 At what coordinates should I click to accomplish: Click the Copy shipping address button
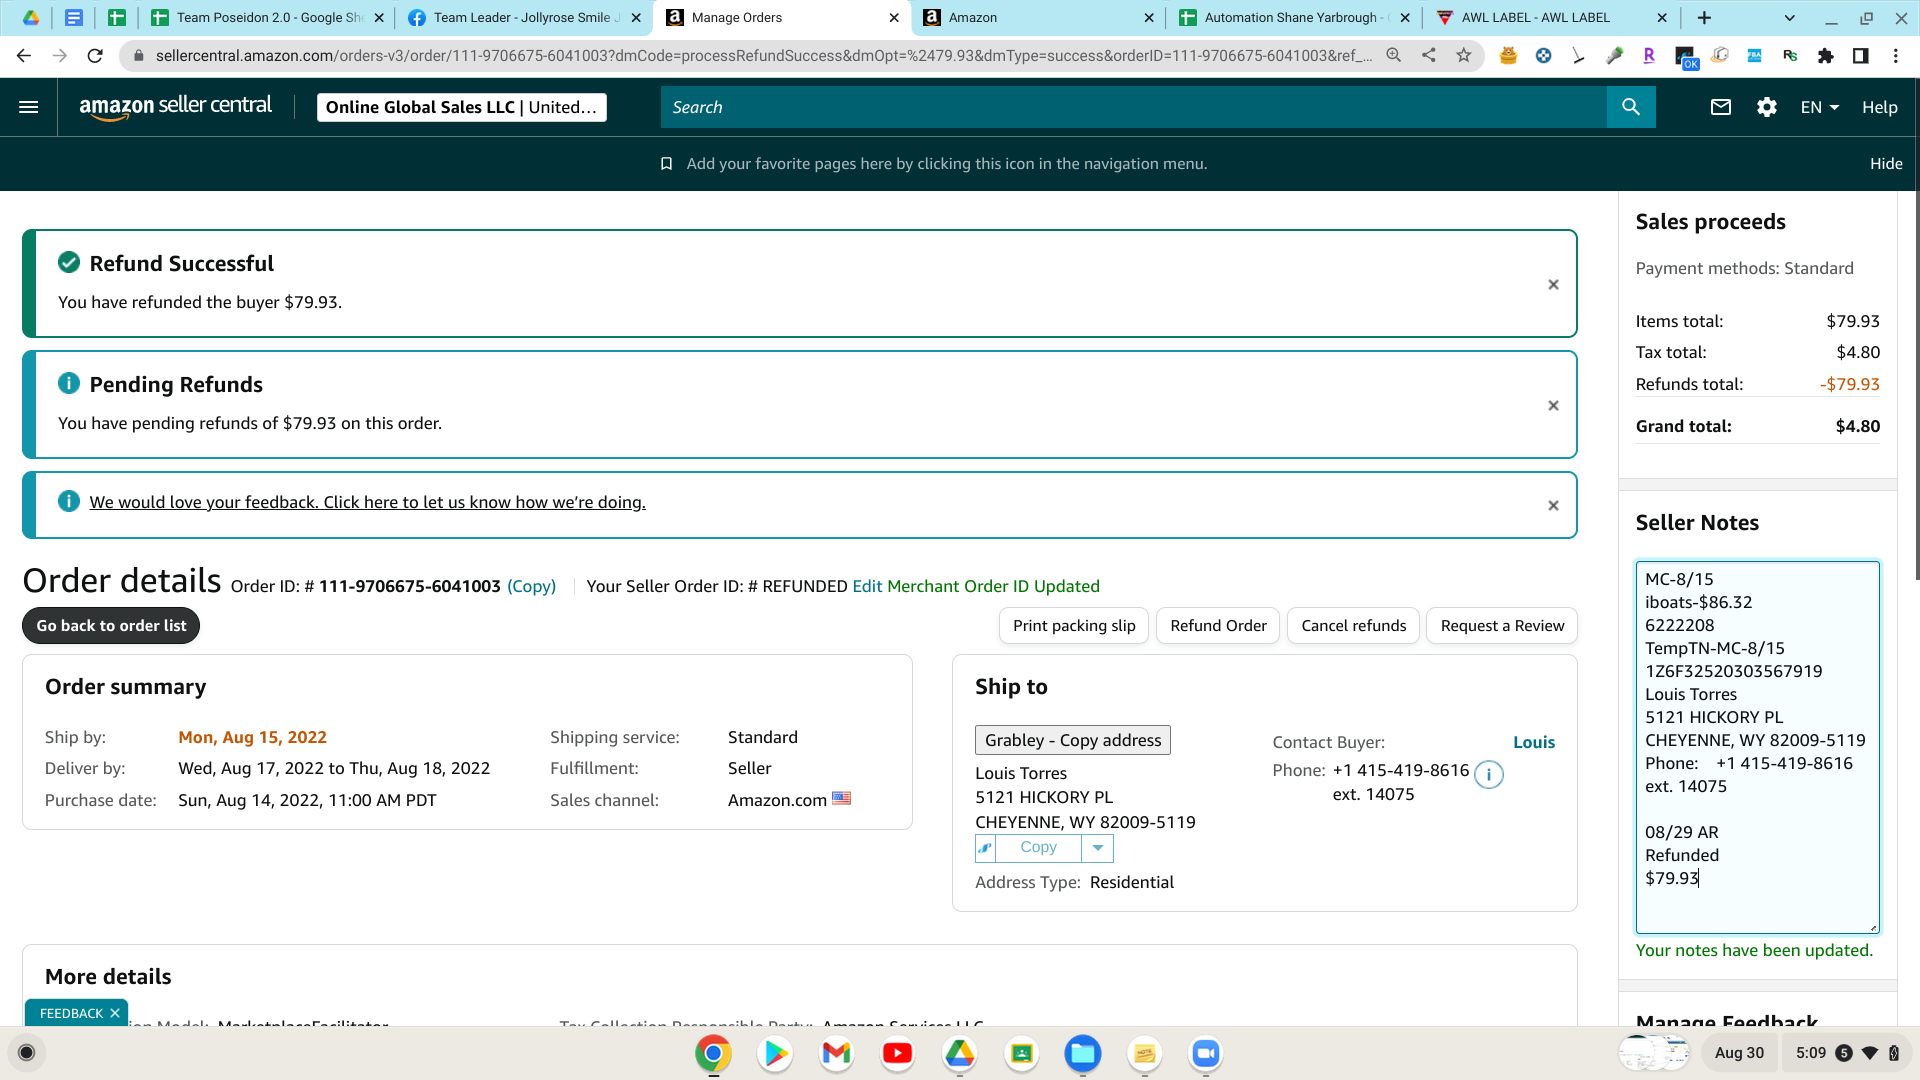(1038, 848)
